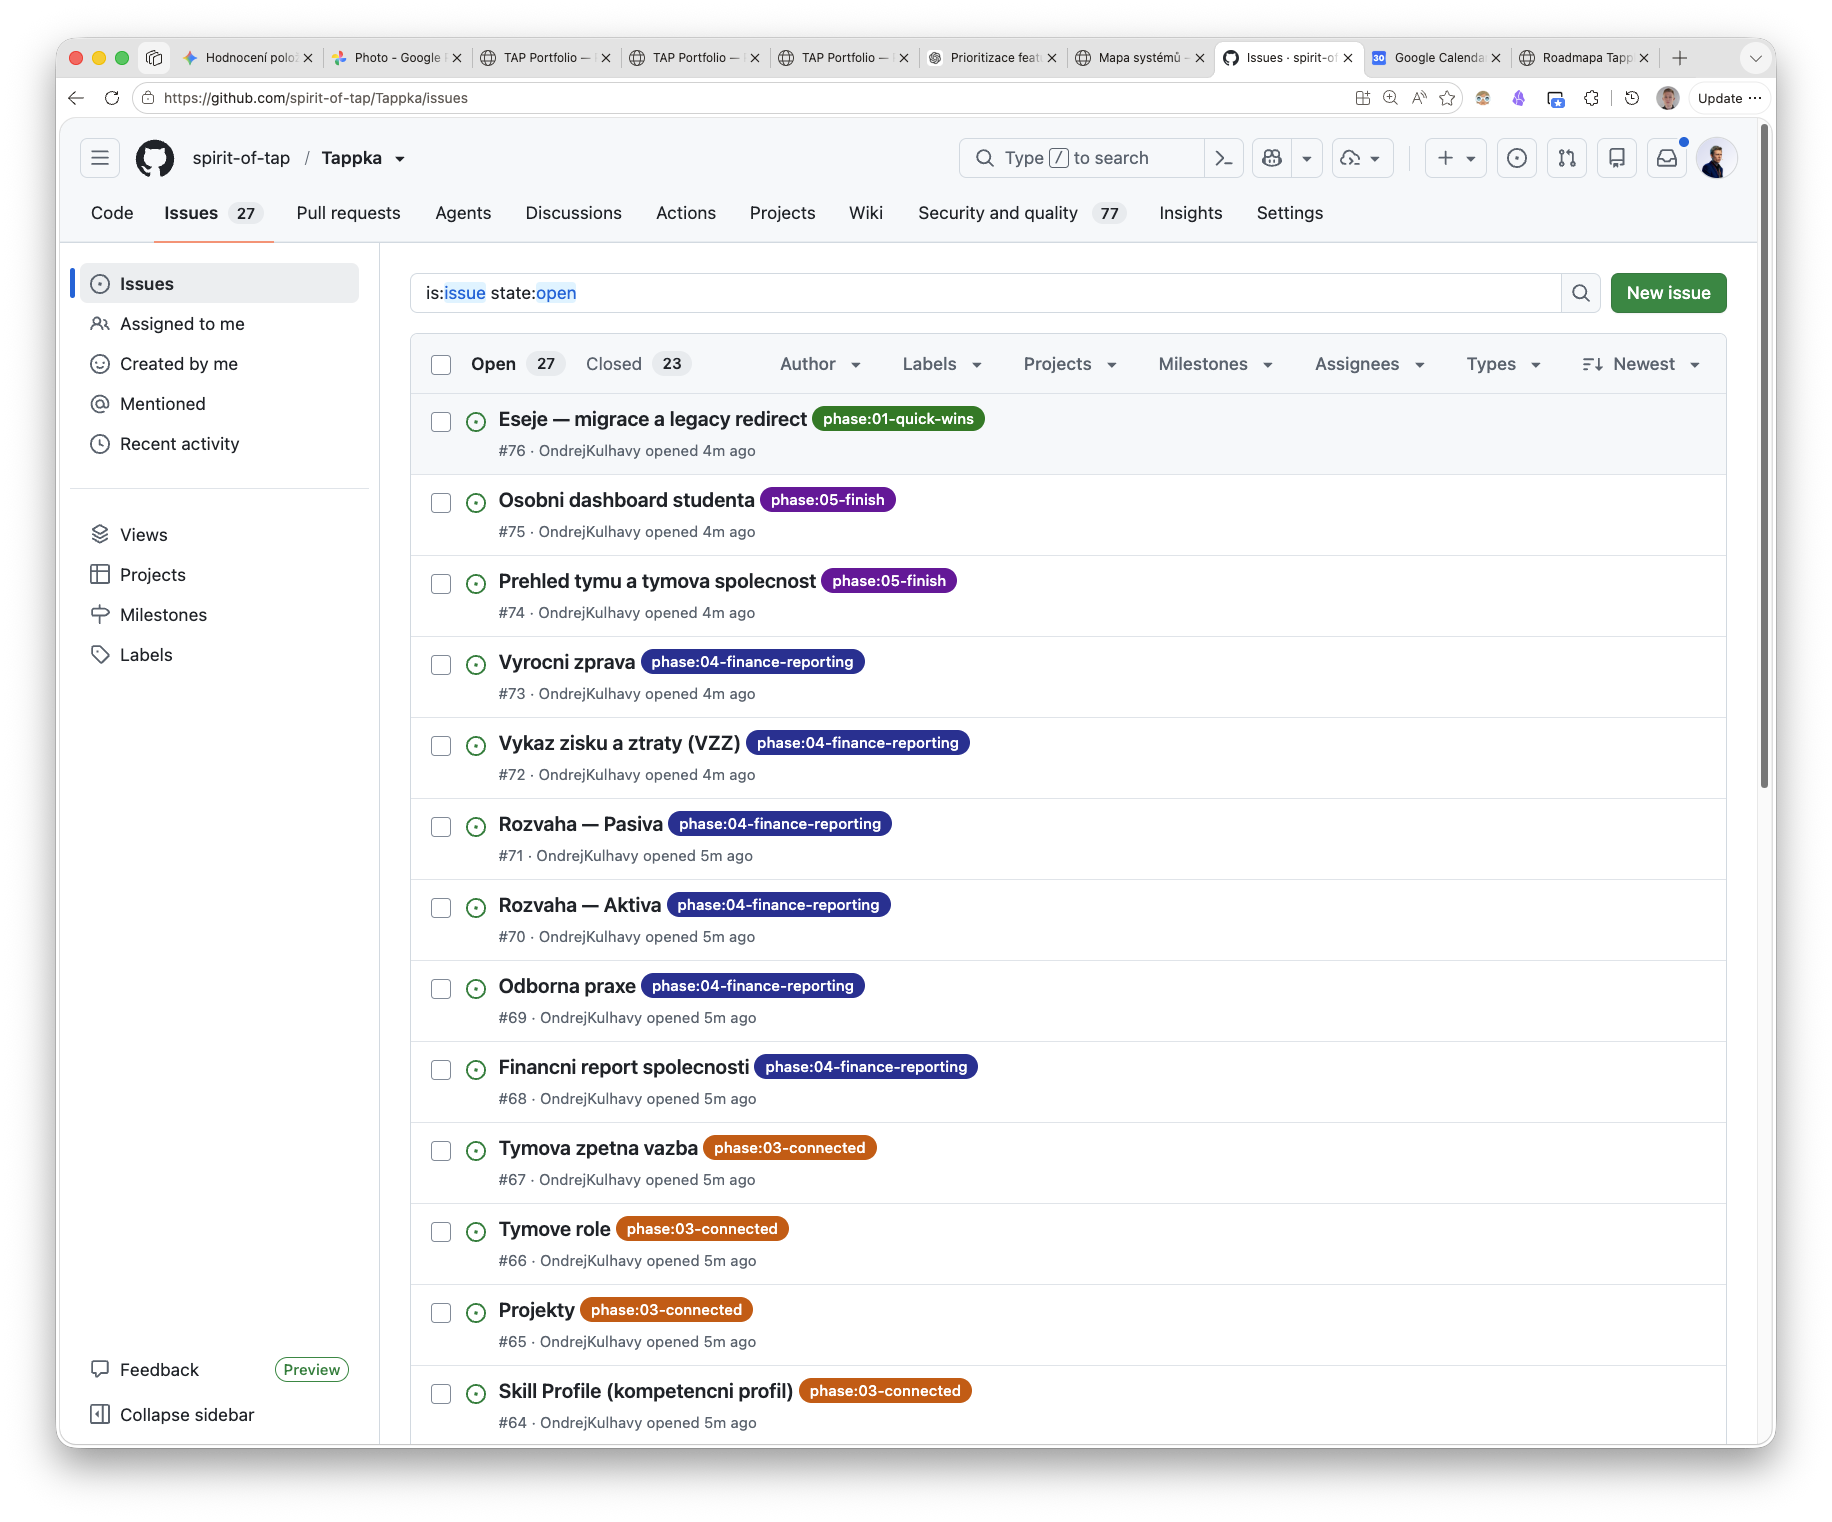Expand the Tappka repository switcher arrow
The width and height of the screenshot is (1832, 1522).
(x=400, y=159)
